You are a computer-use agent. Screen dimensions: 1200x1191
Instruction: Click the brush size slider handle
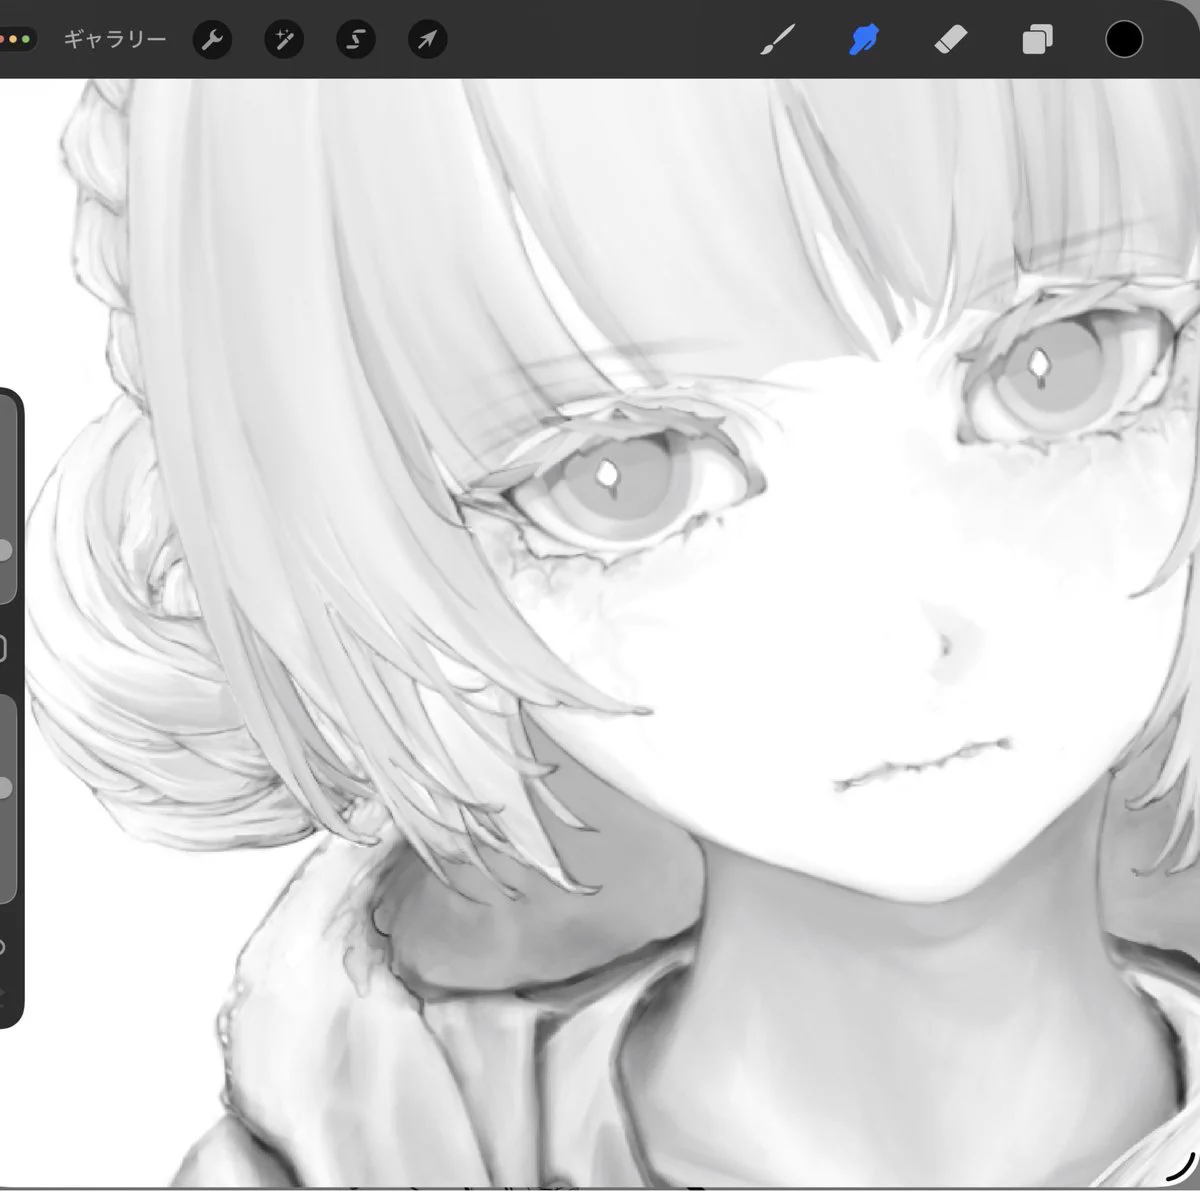4,550
